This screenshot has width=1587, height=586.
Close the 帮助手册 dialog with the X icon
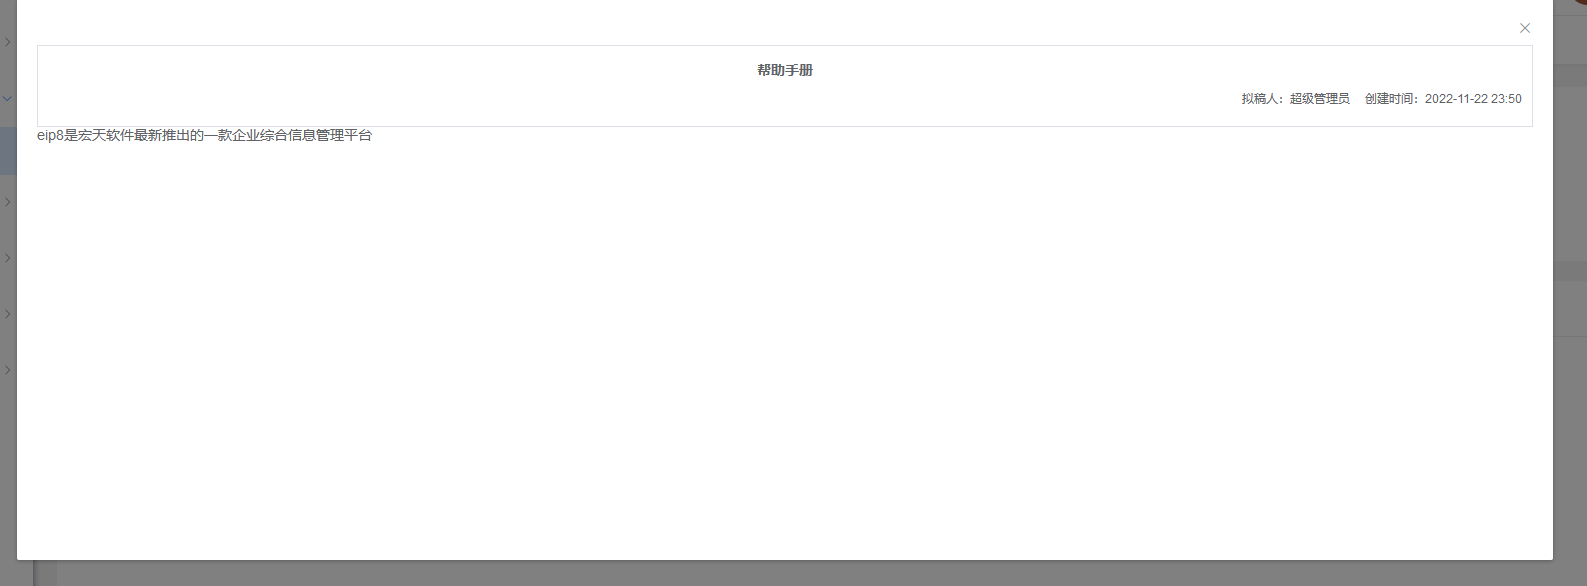point(1524,28)
